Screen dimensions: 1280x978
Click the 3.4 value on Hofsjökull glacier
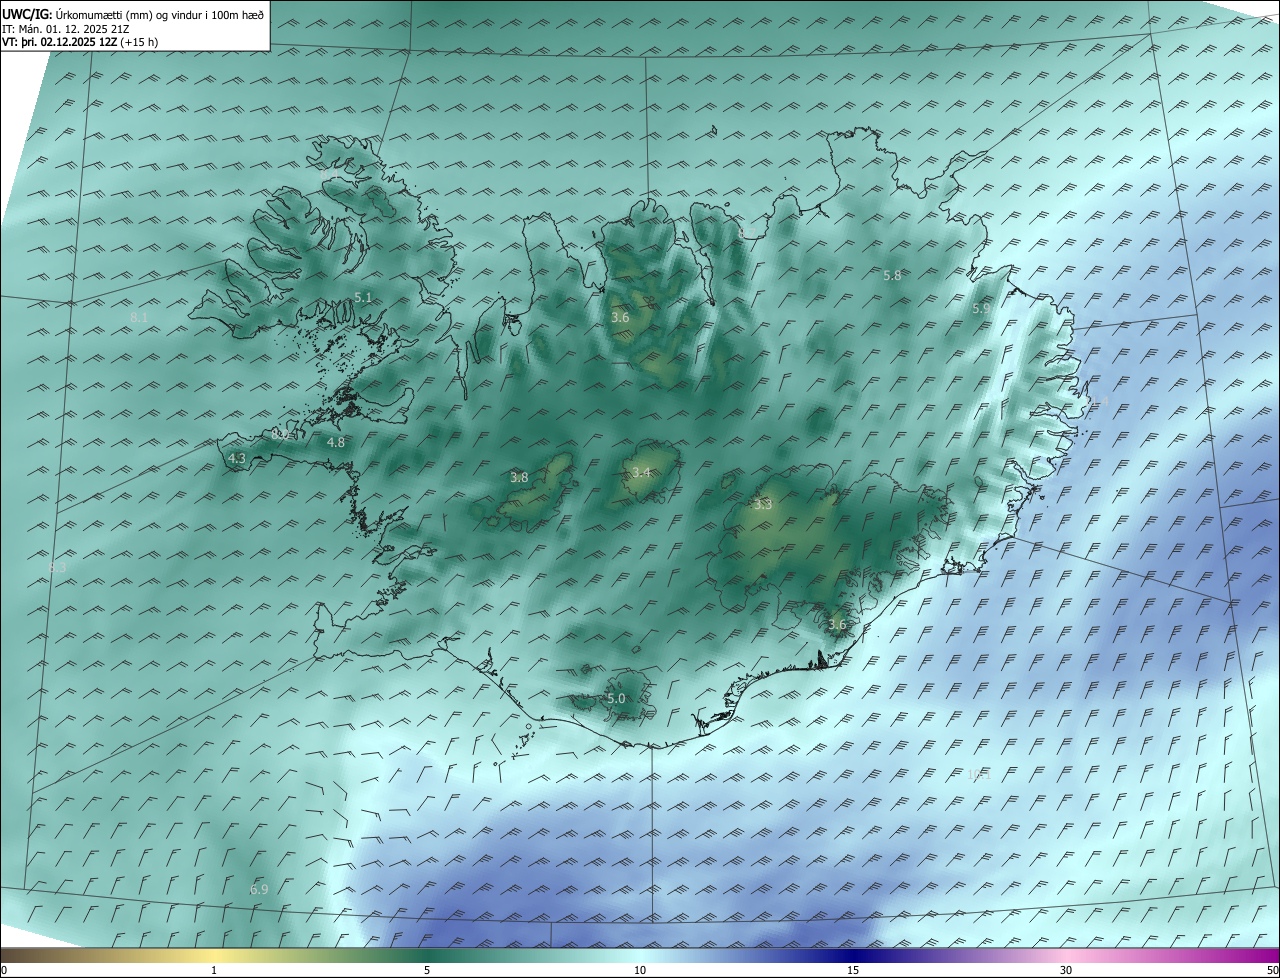coord(641,472)
